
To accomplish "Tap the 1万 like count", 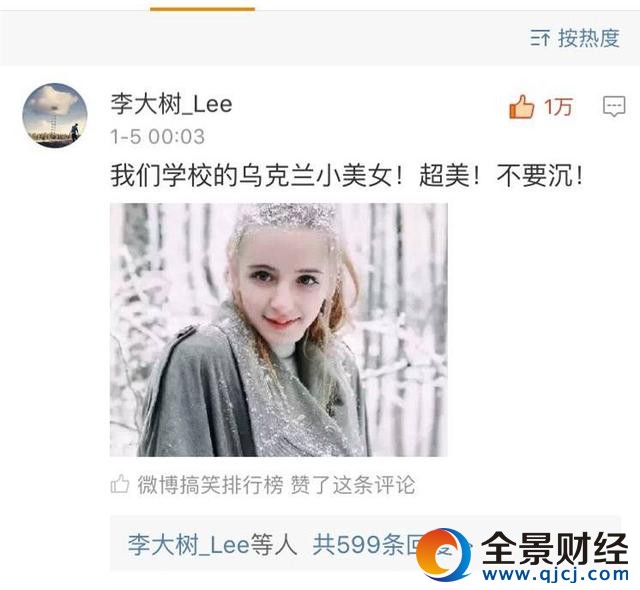I will [558, 107].
